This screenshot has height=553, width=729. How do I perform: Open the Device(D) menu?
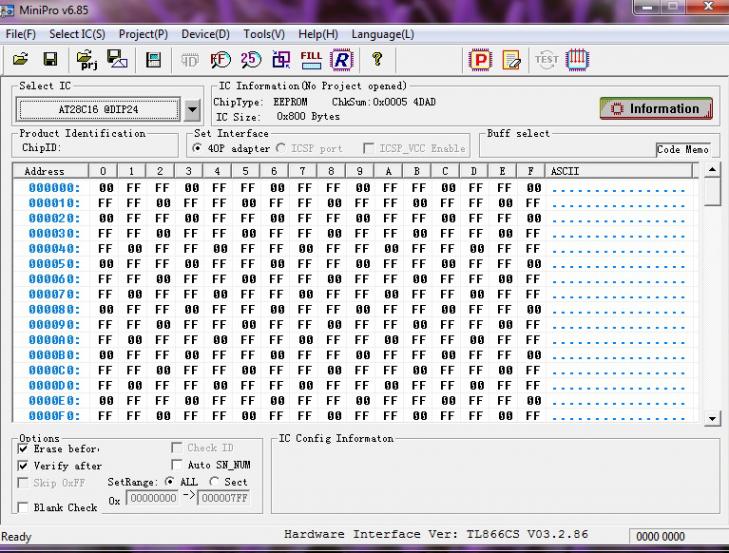coord(205,34)
